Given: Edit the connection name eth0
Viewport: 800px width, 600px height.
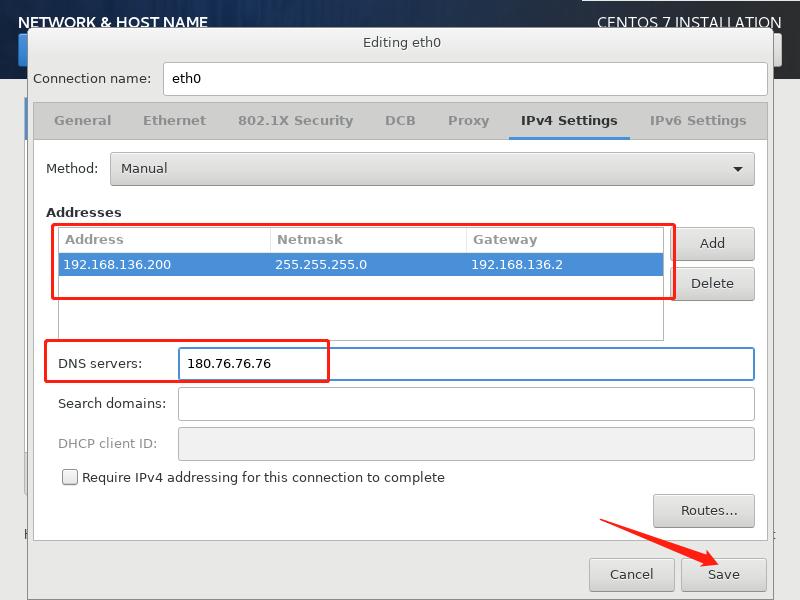Looking at the screenshot, I should [465, 79].
